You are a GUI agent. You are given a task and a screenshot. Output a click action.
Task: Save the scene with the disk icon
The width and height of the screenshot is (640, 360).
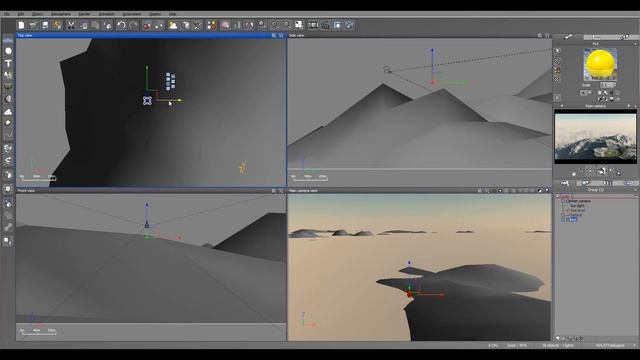(x=45, y=25)
